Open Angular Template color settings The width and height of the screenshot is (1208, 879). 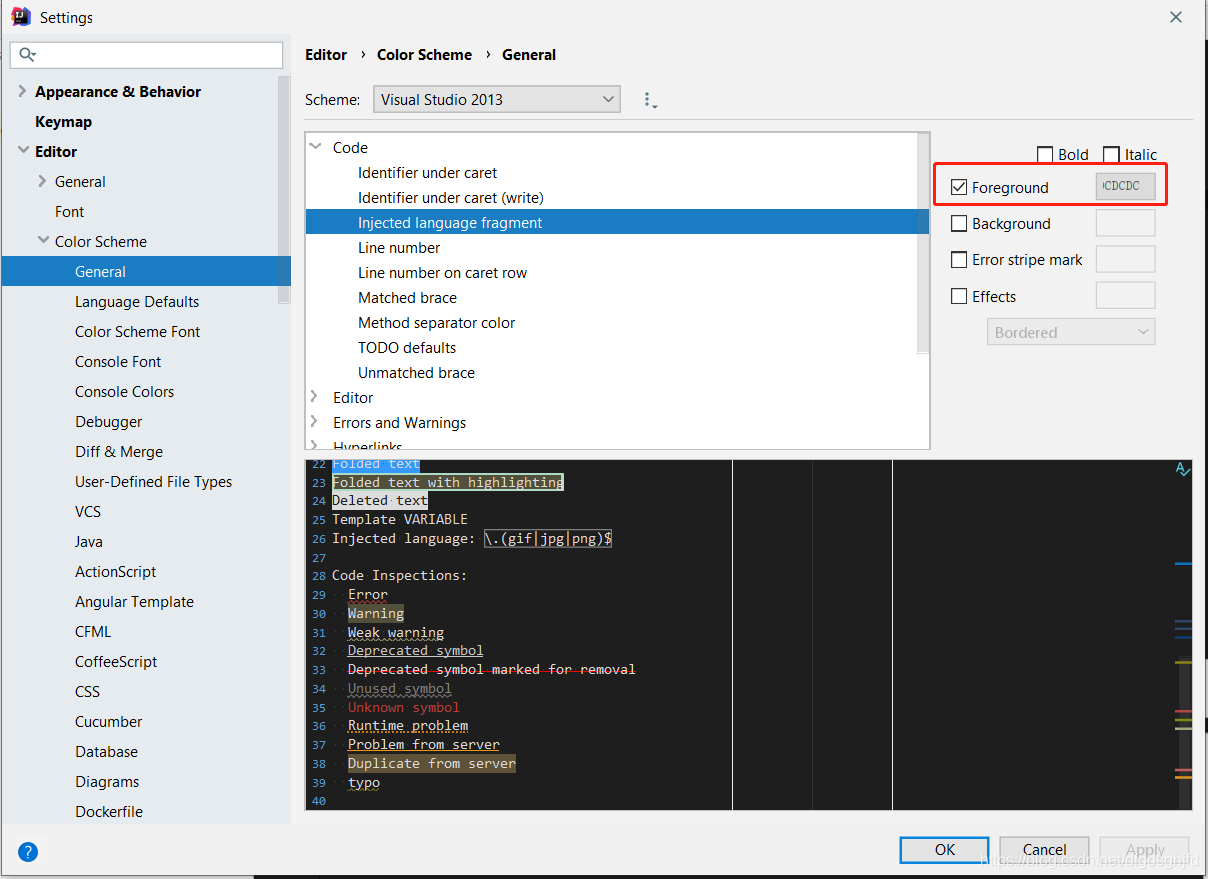click(x=134, y=601)
